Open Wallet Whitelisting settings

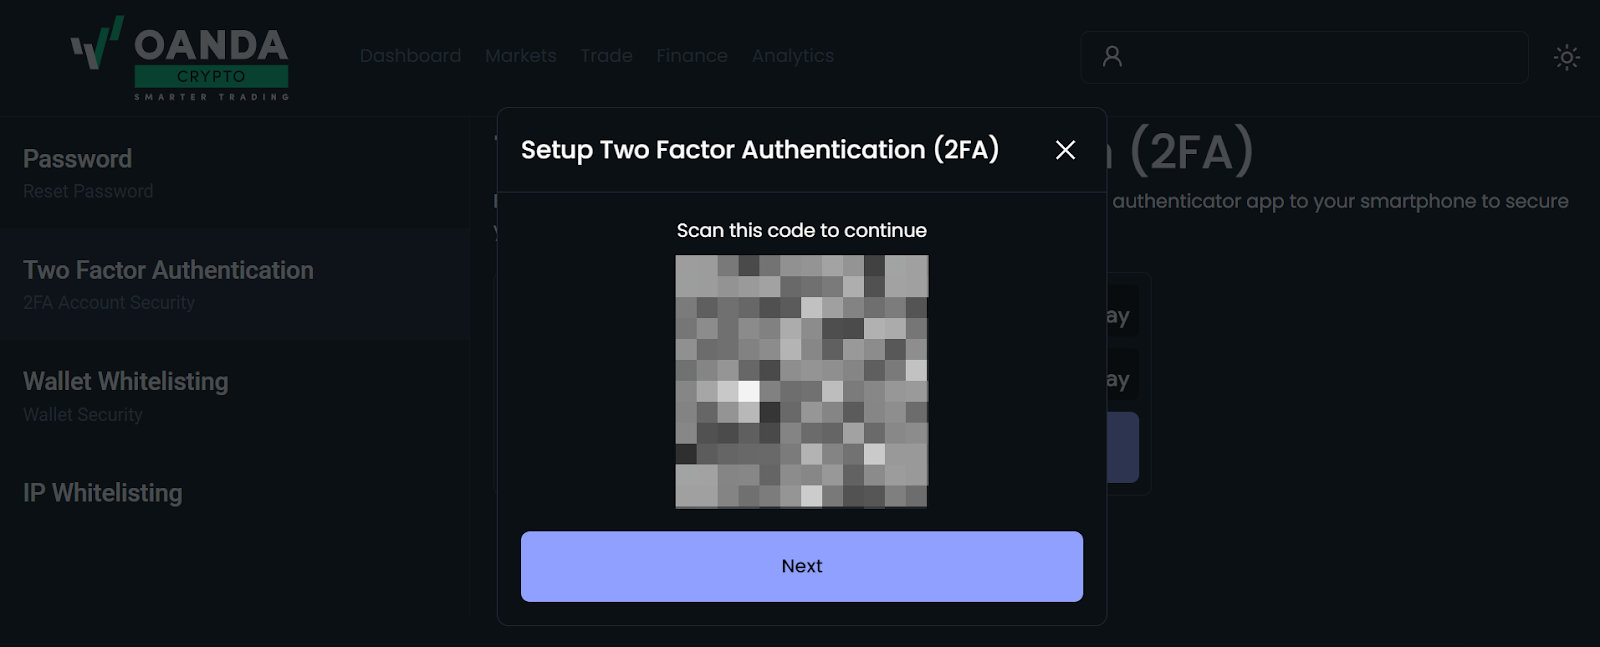point(125,381)
